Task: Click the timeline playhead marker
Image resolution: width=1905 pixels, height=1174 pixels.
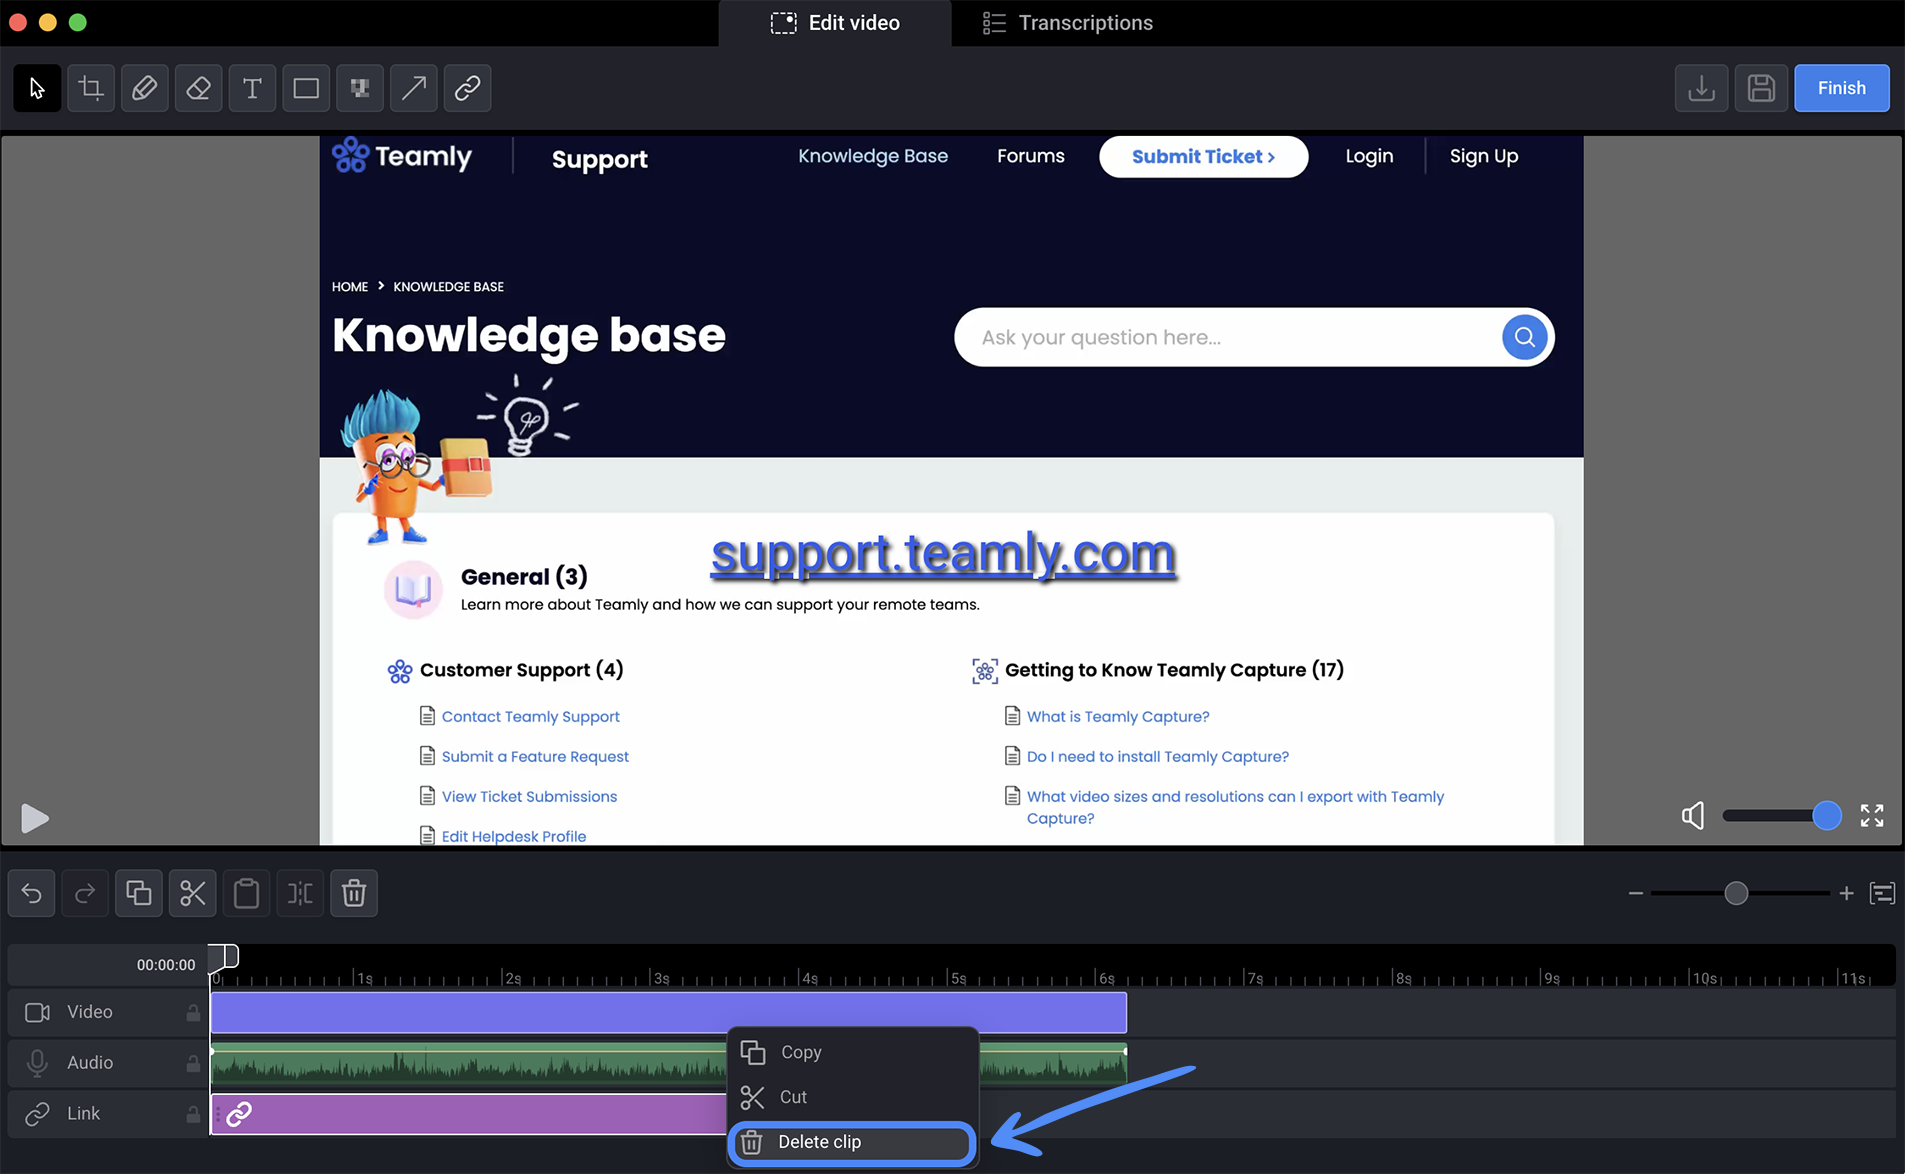Action: click(223, 958)
